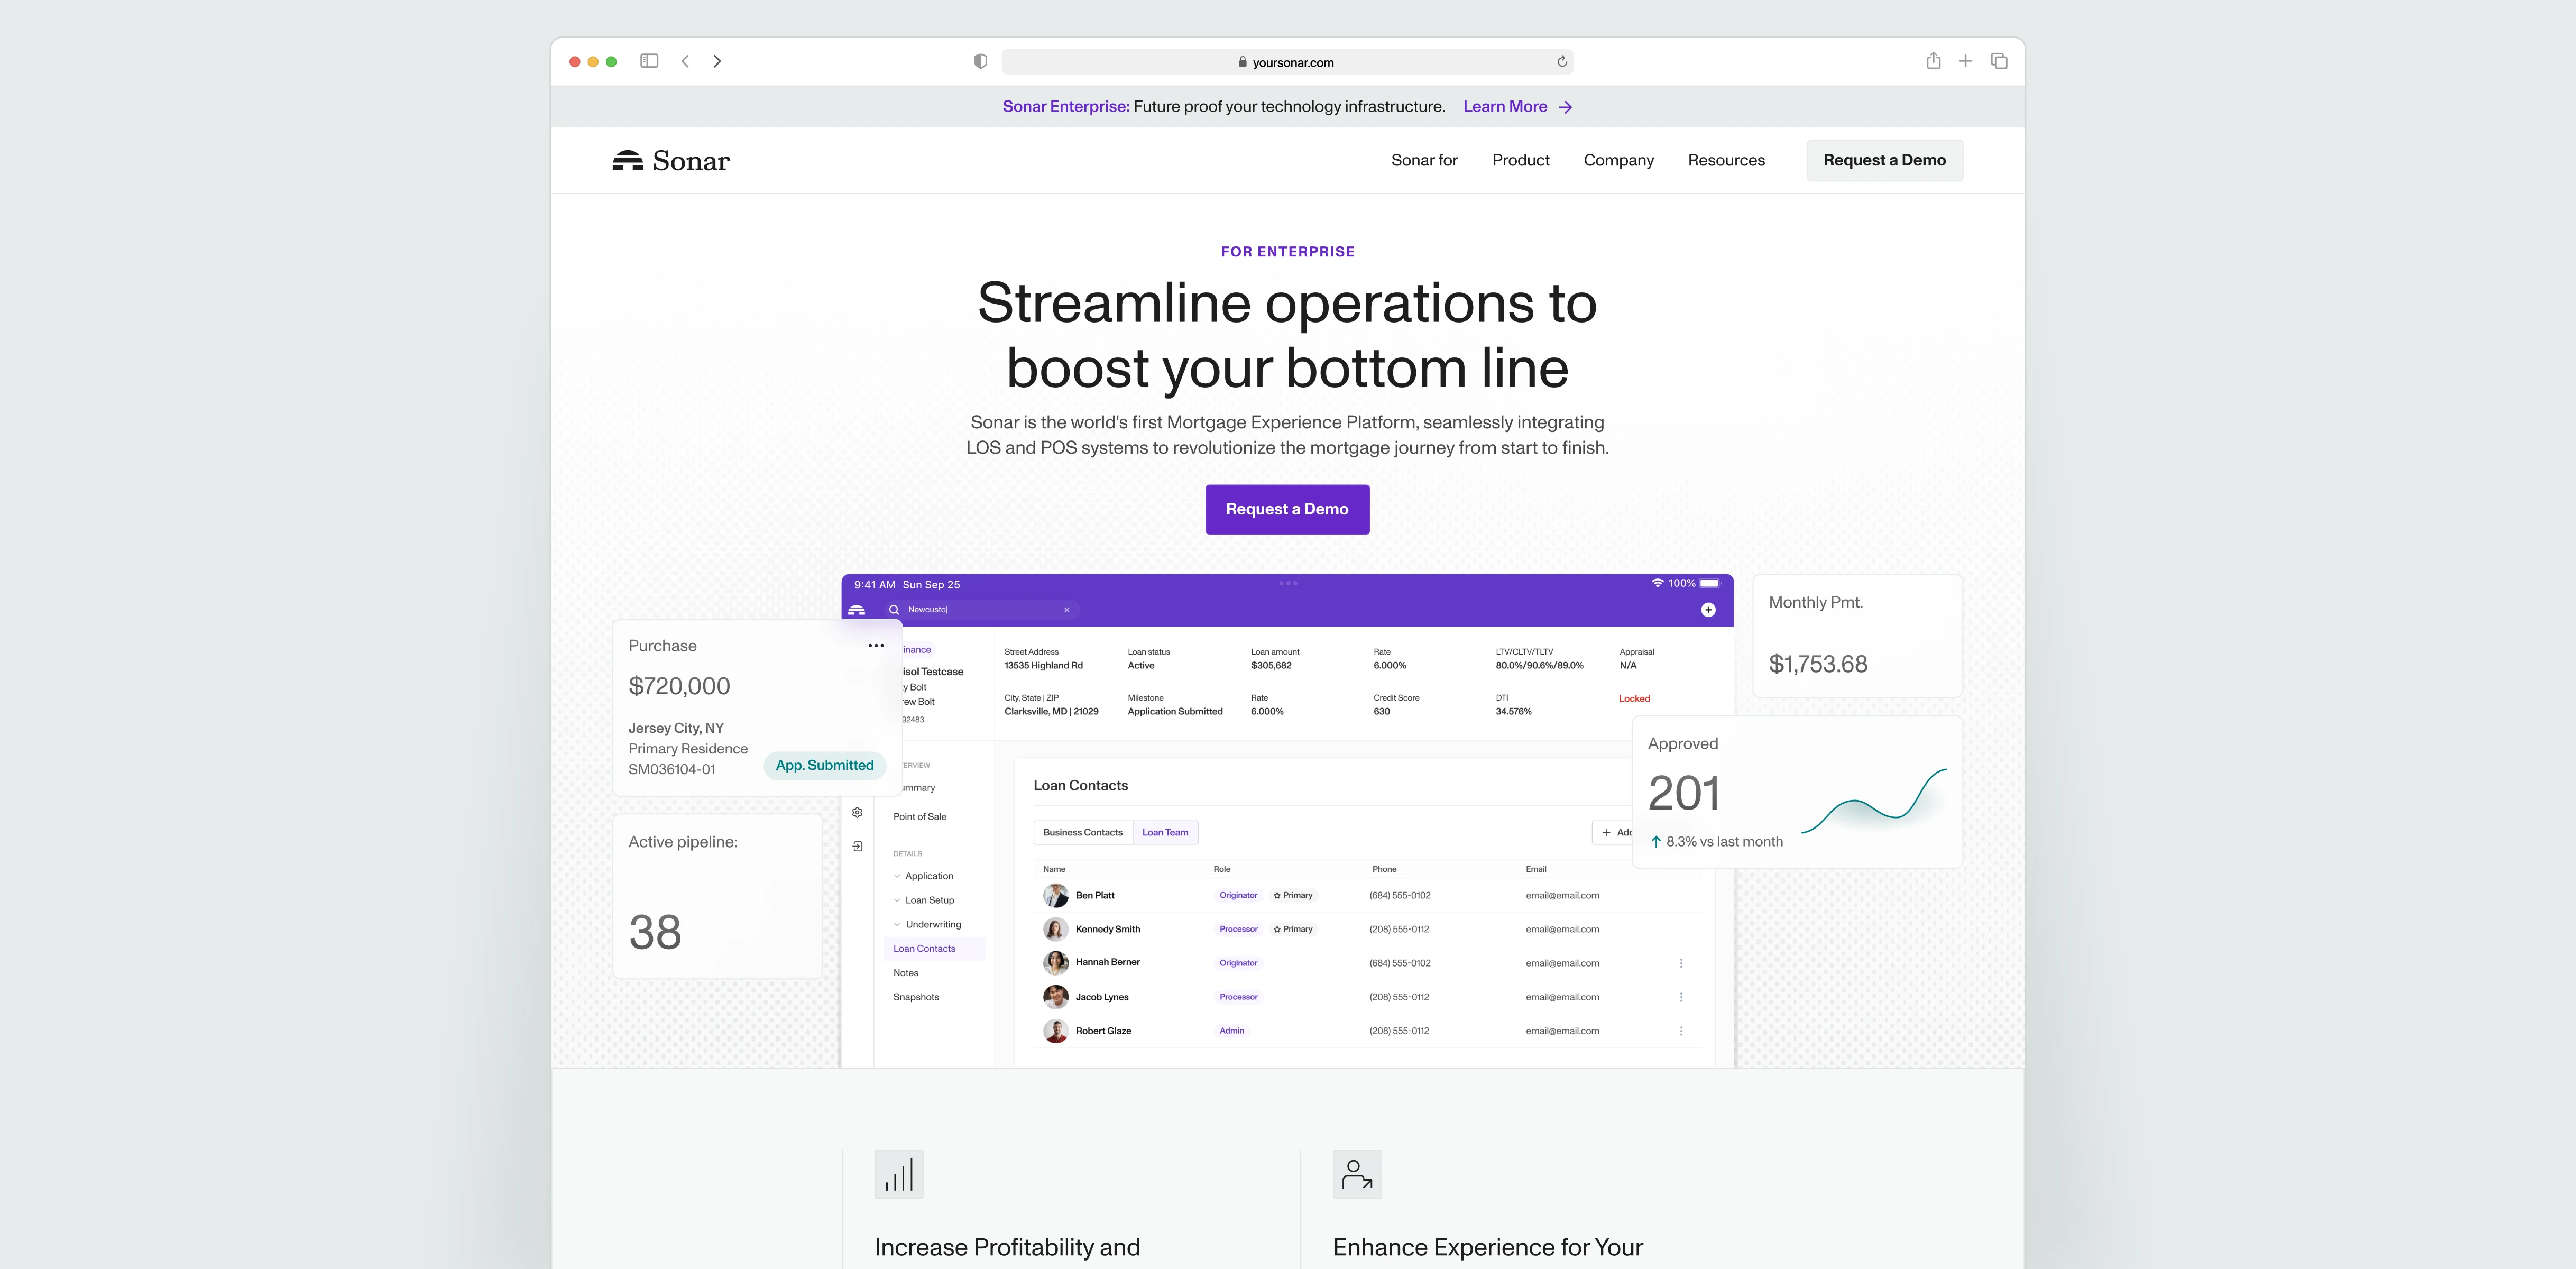Add a new tab with the plus icon
The height and width of the screenshot is (1269, 2576).
(x=1965, y=61)
